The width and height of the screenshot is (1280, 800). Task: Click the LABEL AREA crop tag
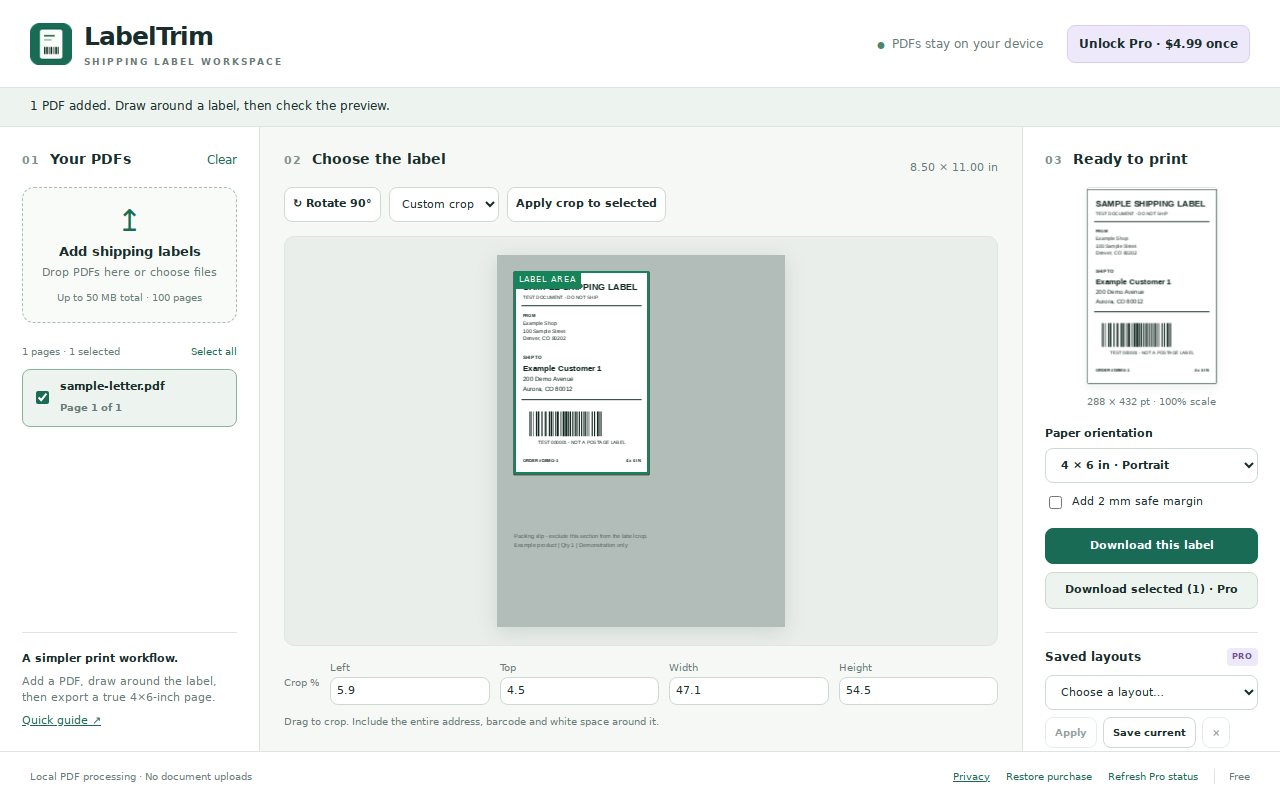click(547, 279)
